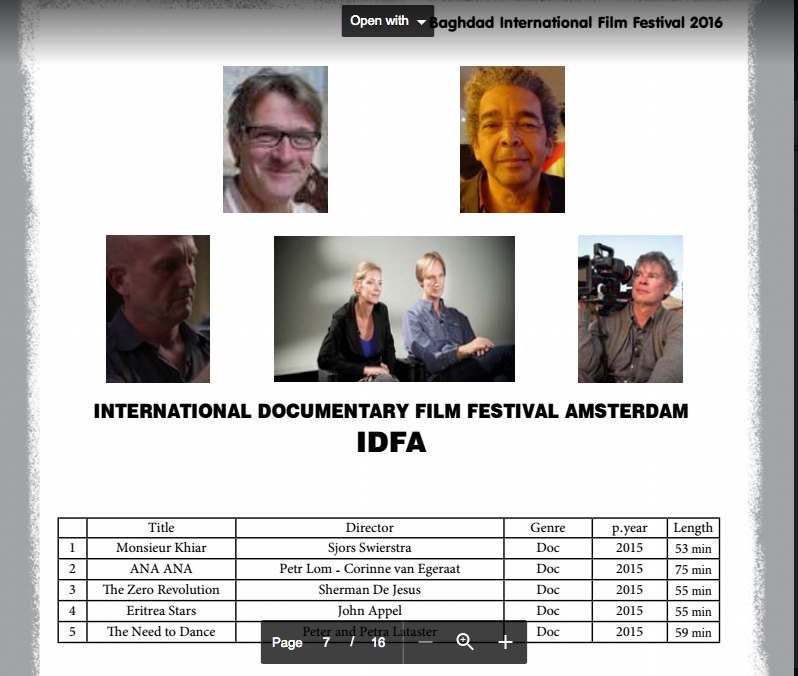798x676 pixels.
Task: Click the Page label in toolbar
Action: tap(287, 643)
